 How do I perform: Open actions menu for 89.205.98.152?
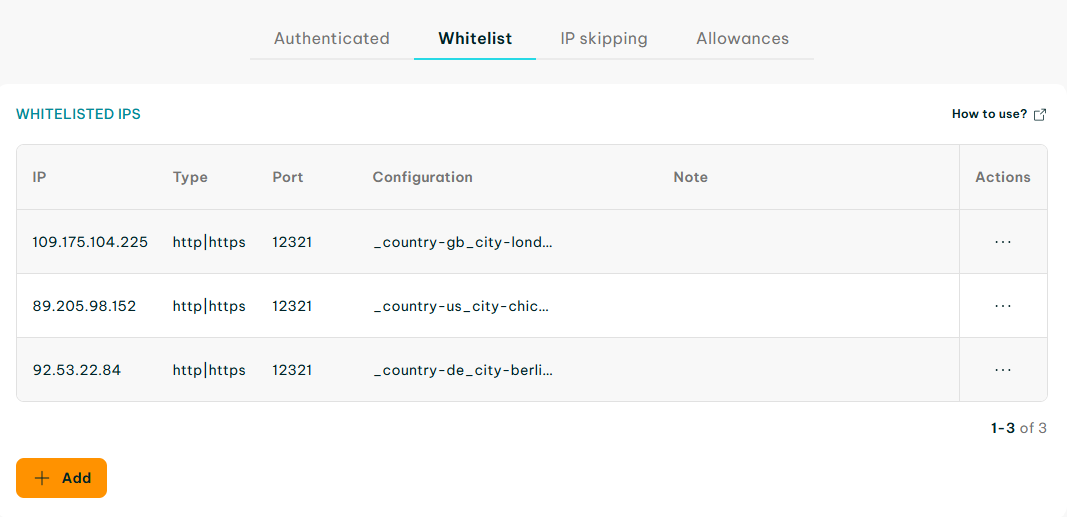(1003, 306)
